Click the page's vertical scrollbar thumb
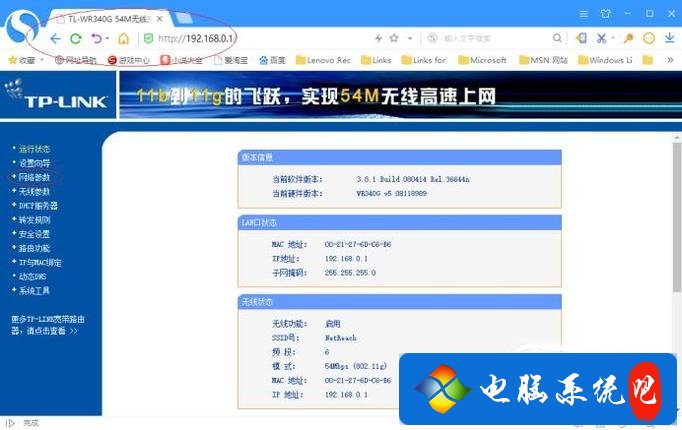 676,217
